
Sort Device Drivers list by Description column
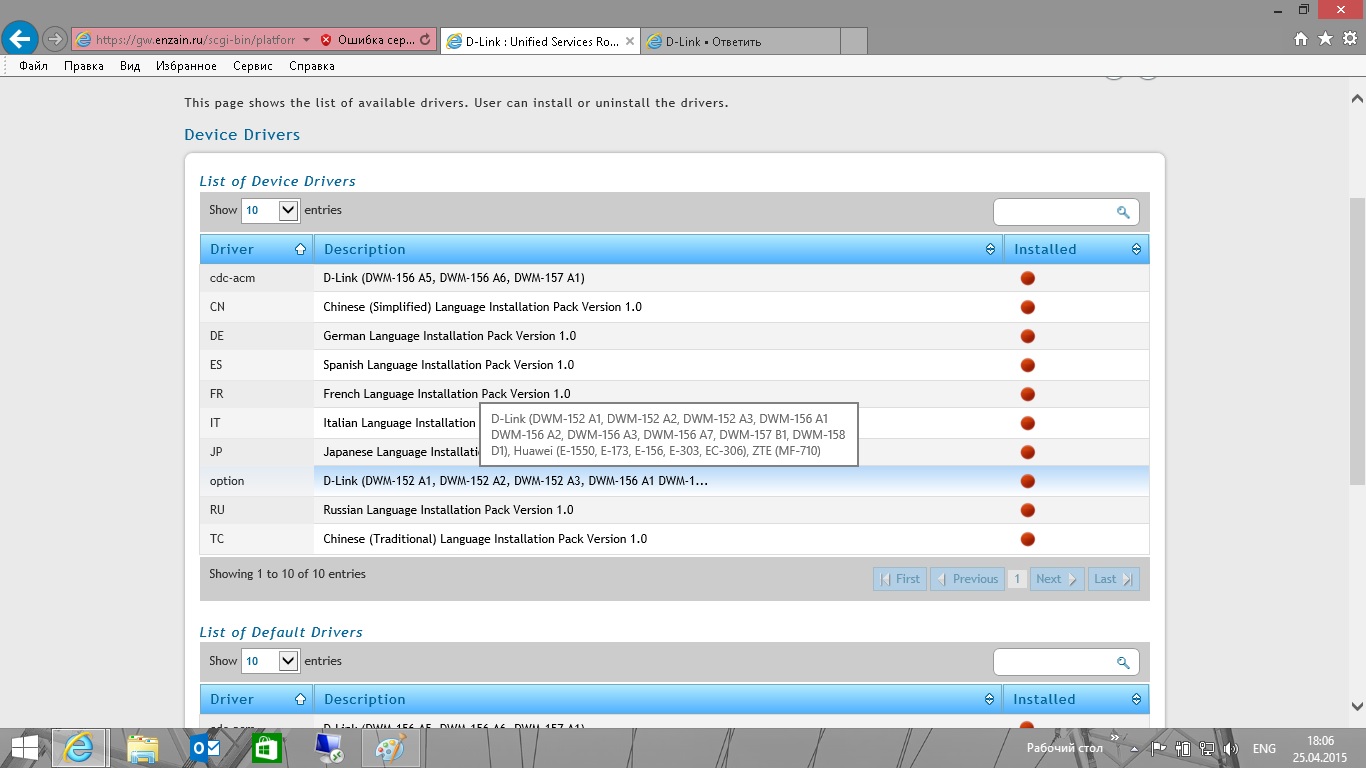click(658, 249)
